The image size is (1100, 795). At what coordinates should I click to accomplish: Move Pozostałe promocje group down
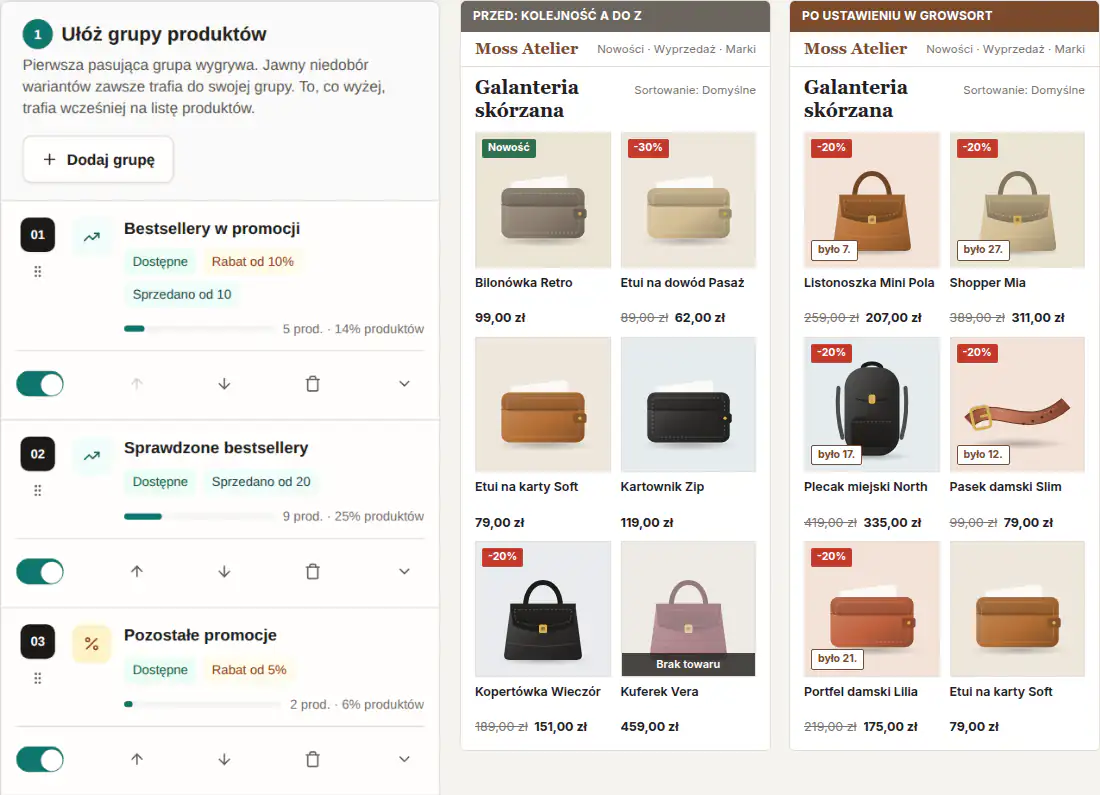(x=224, y=759)
